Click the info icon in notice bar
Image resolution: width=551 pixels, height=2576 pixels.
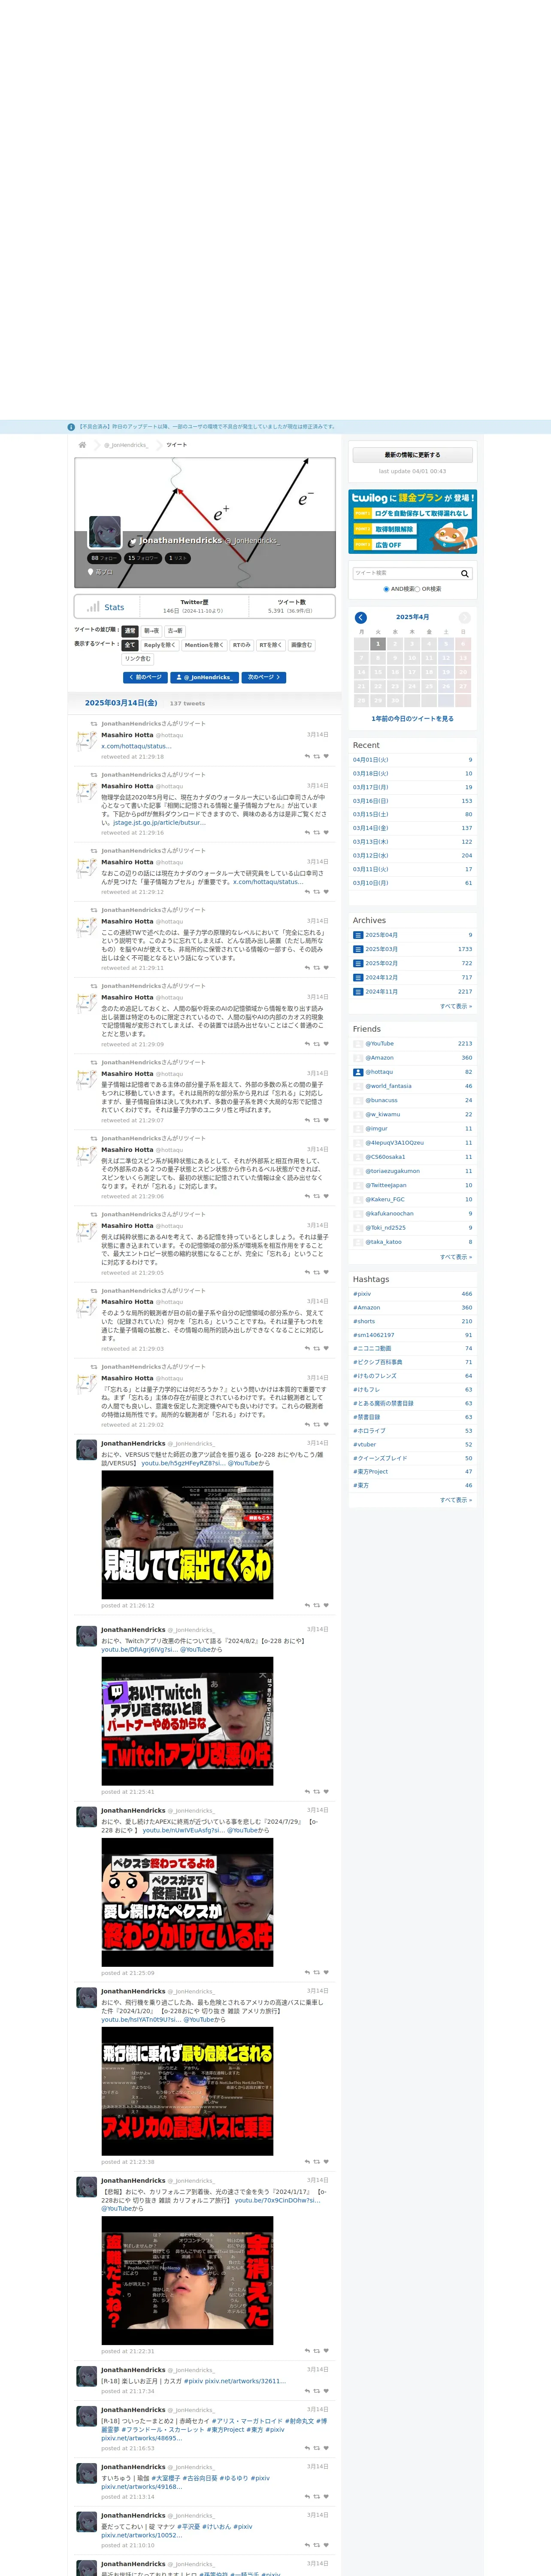71,427
